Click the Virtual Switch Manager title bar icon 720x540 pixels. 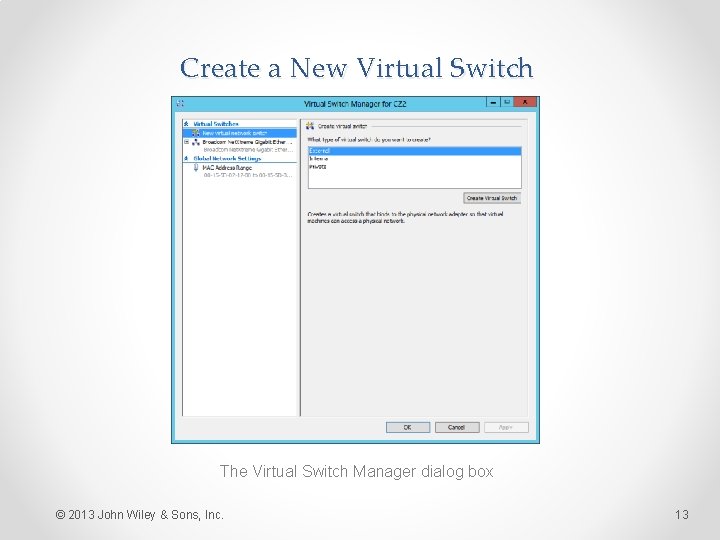click(180, 104)
